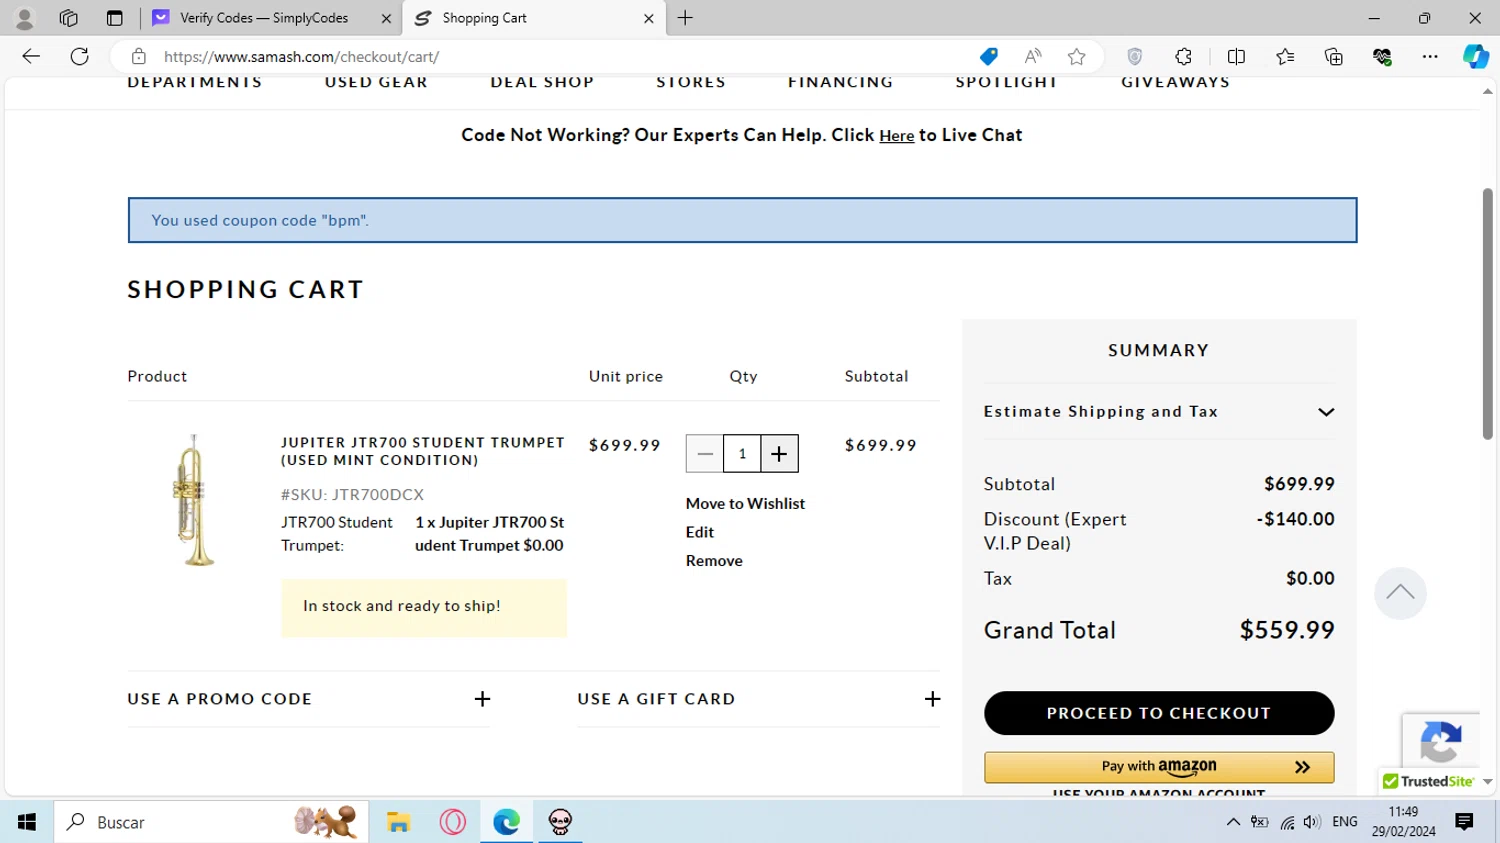Increase quantity with plus button
The height and width of the screenshot is (843, 1500).
coord(779,454)
